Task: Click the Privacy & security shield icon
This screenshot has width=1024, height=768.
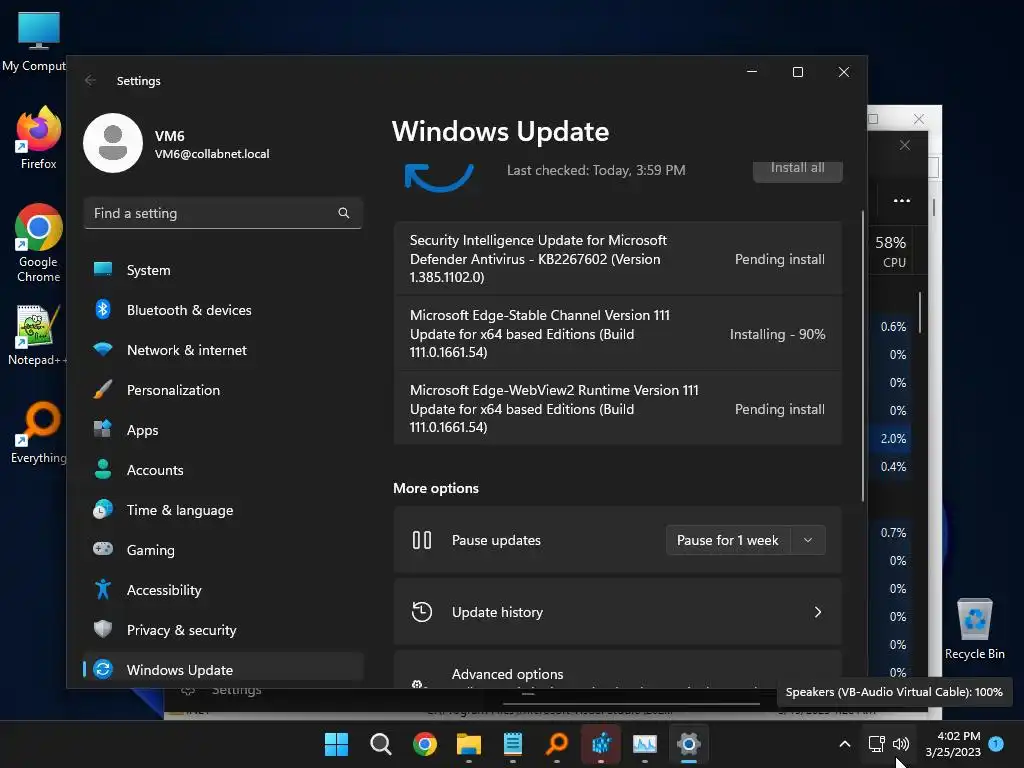Action: [x=103, y=629]
